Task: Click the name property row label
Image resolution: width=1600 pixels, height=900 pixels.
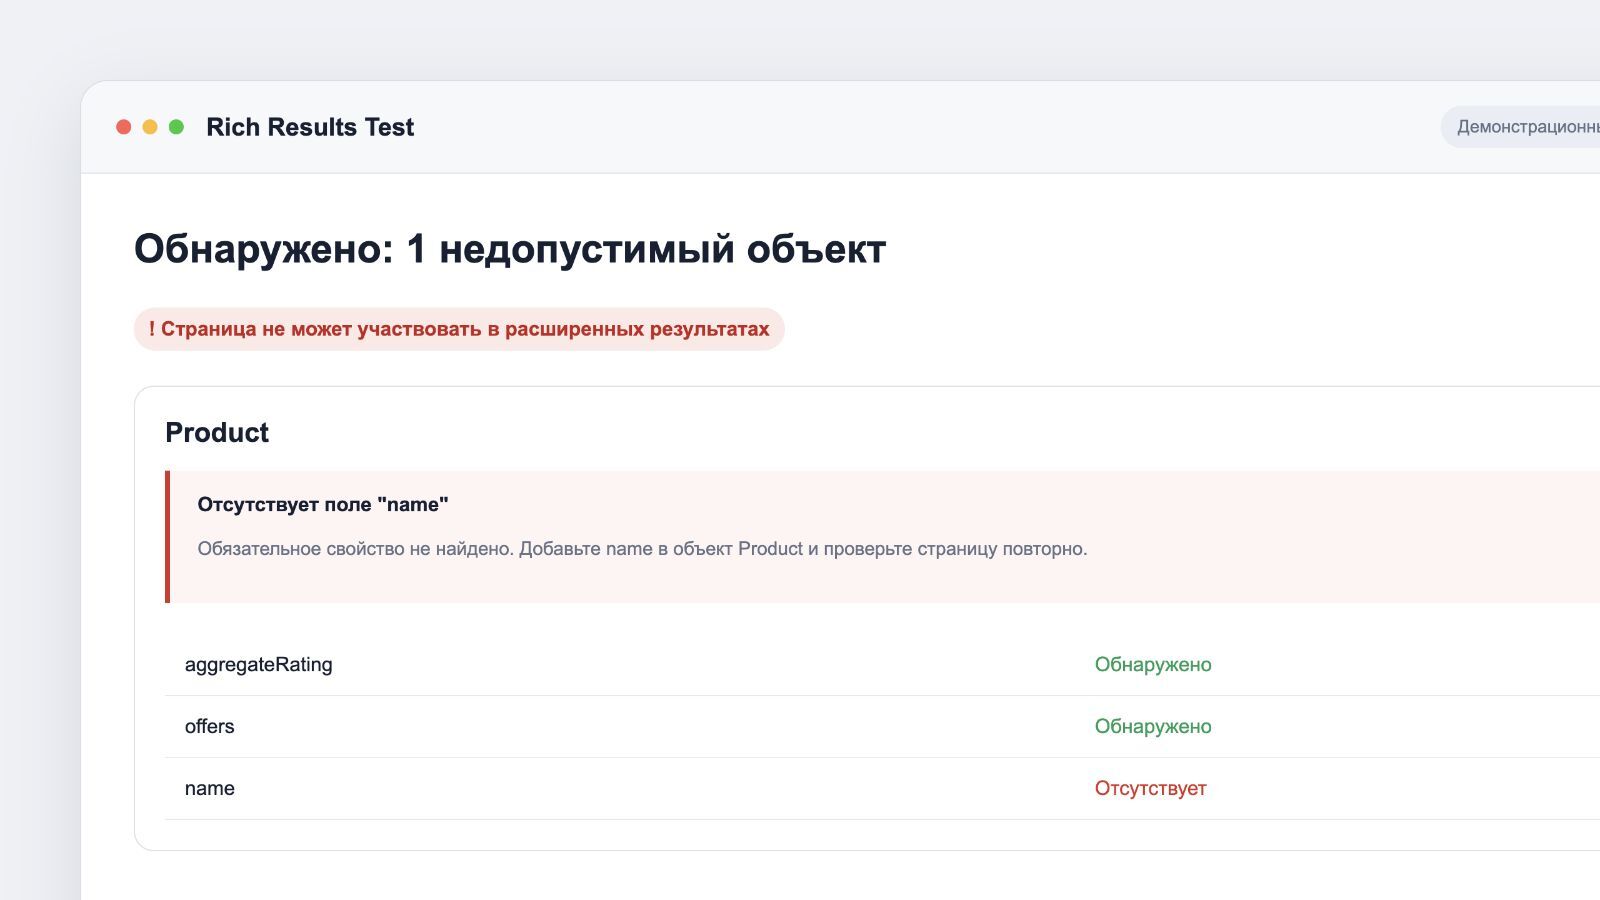Action: pyautogui.click(x=209, y=788)
